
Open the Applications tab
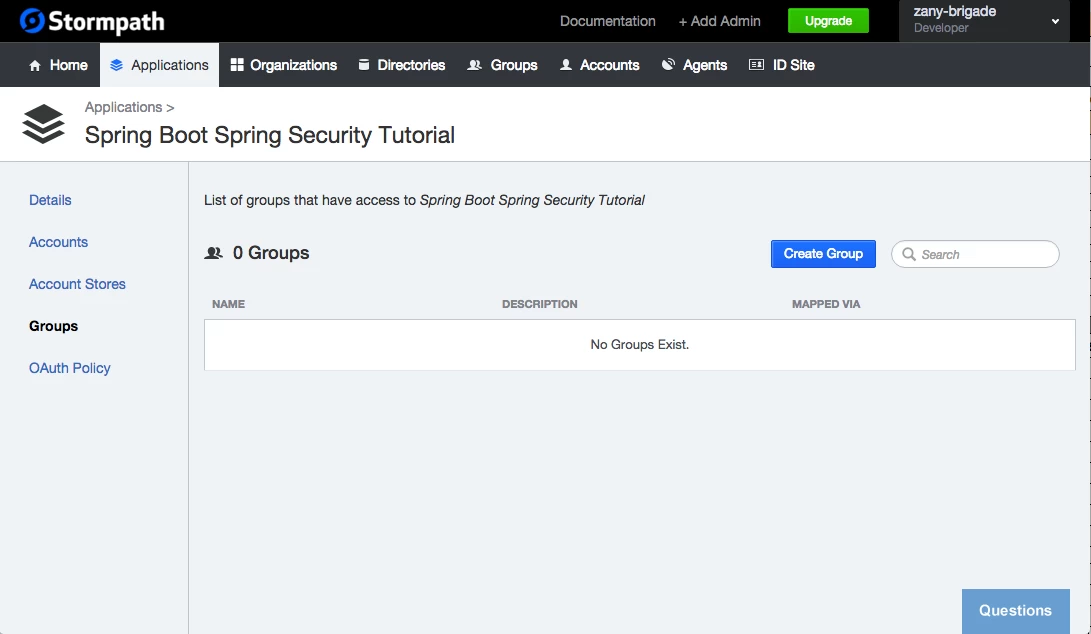coord(159,65)
